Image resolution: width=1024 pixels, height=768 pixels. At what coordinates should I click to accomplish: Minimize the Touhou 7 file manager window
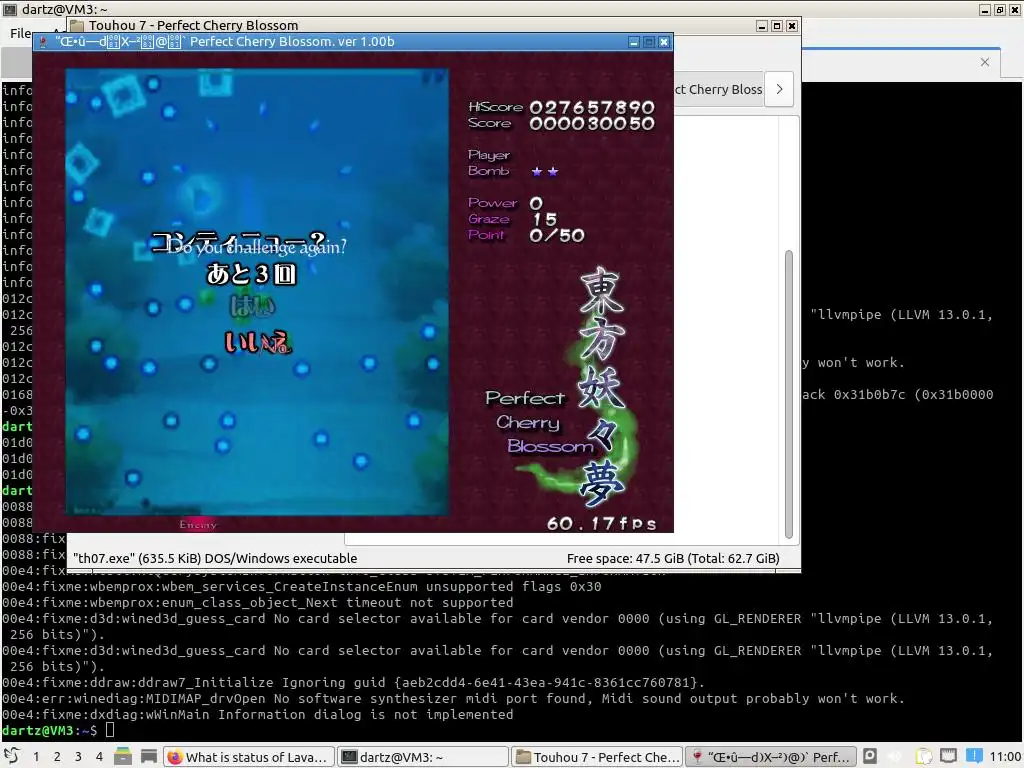click(761, 25)
